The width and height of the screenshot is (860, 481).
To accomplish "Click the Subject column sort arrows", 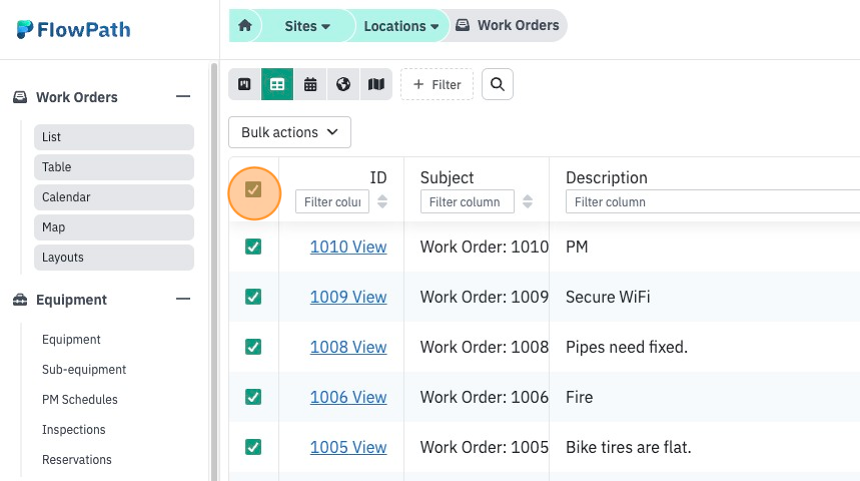I will 528,201.
